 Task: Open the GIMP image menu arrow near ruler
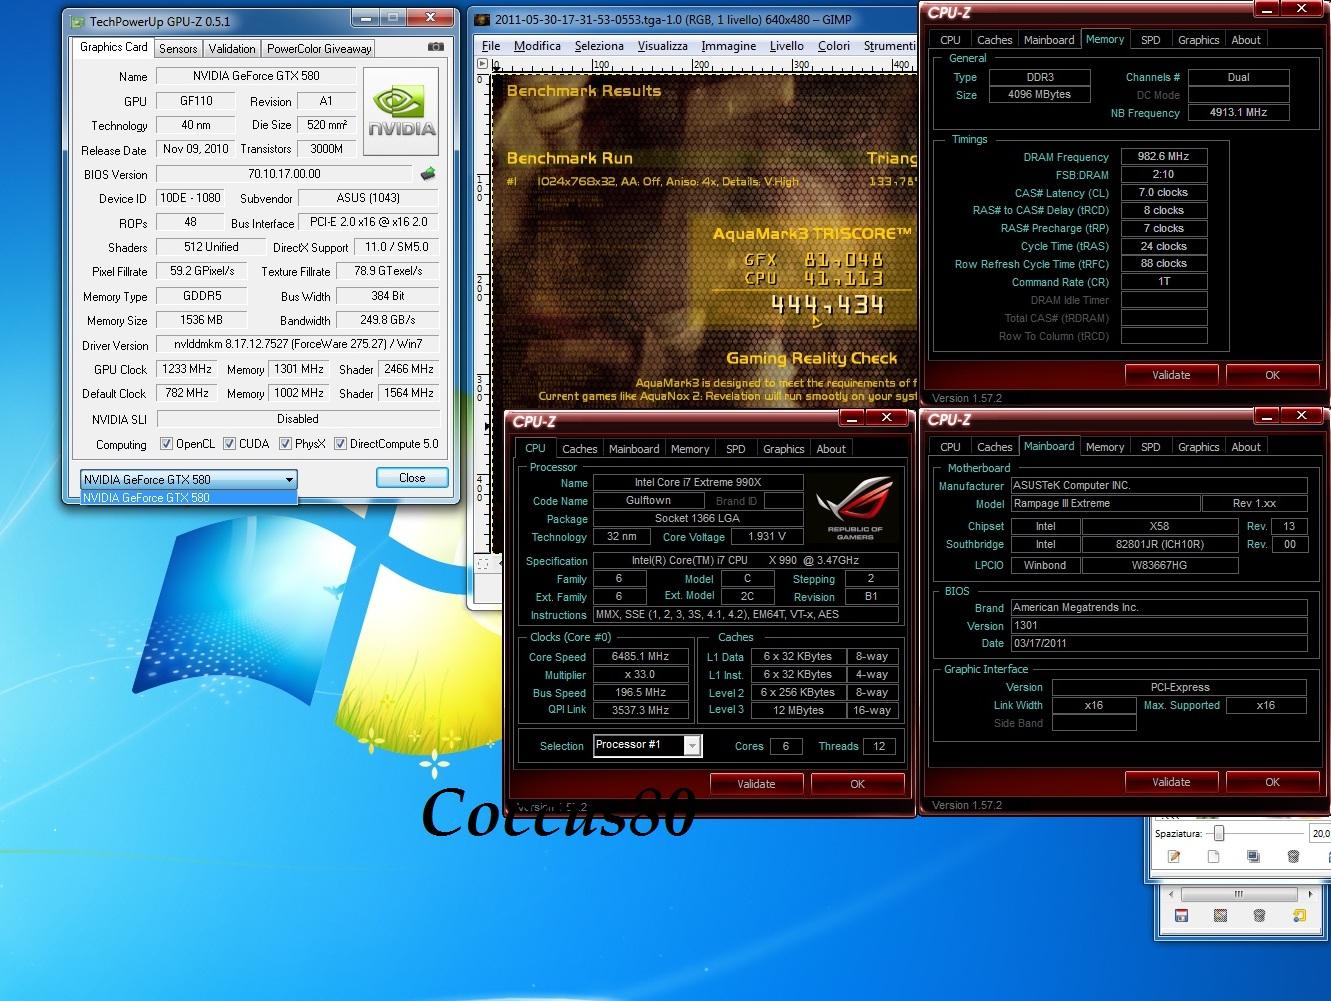481,65
